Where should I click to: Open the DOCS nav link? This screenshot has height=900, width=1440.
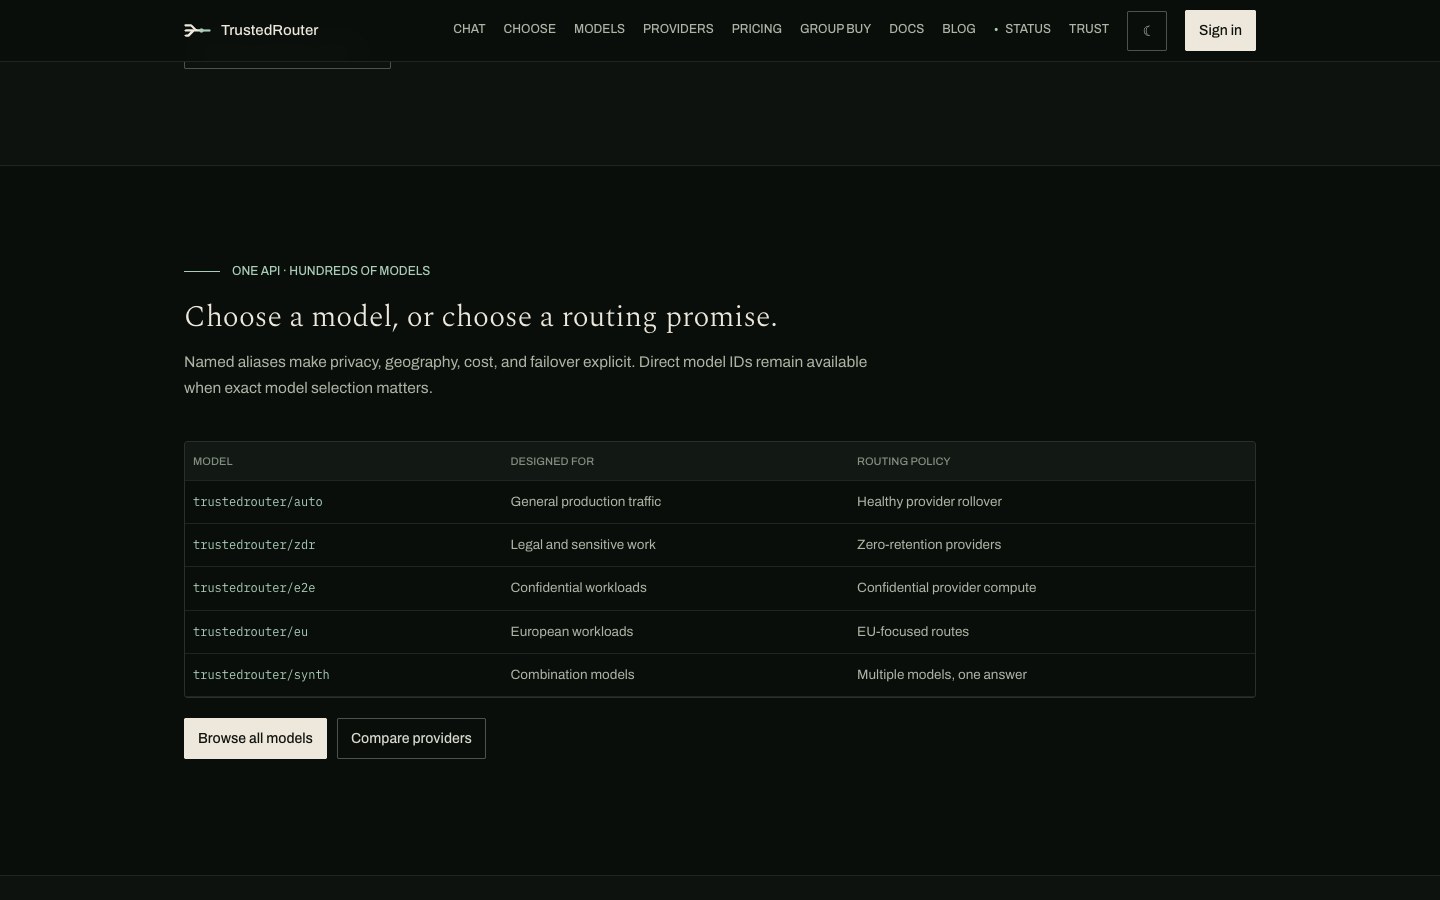[906, 29]
